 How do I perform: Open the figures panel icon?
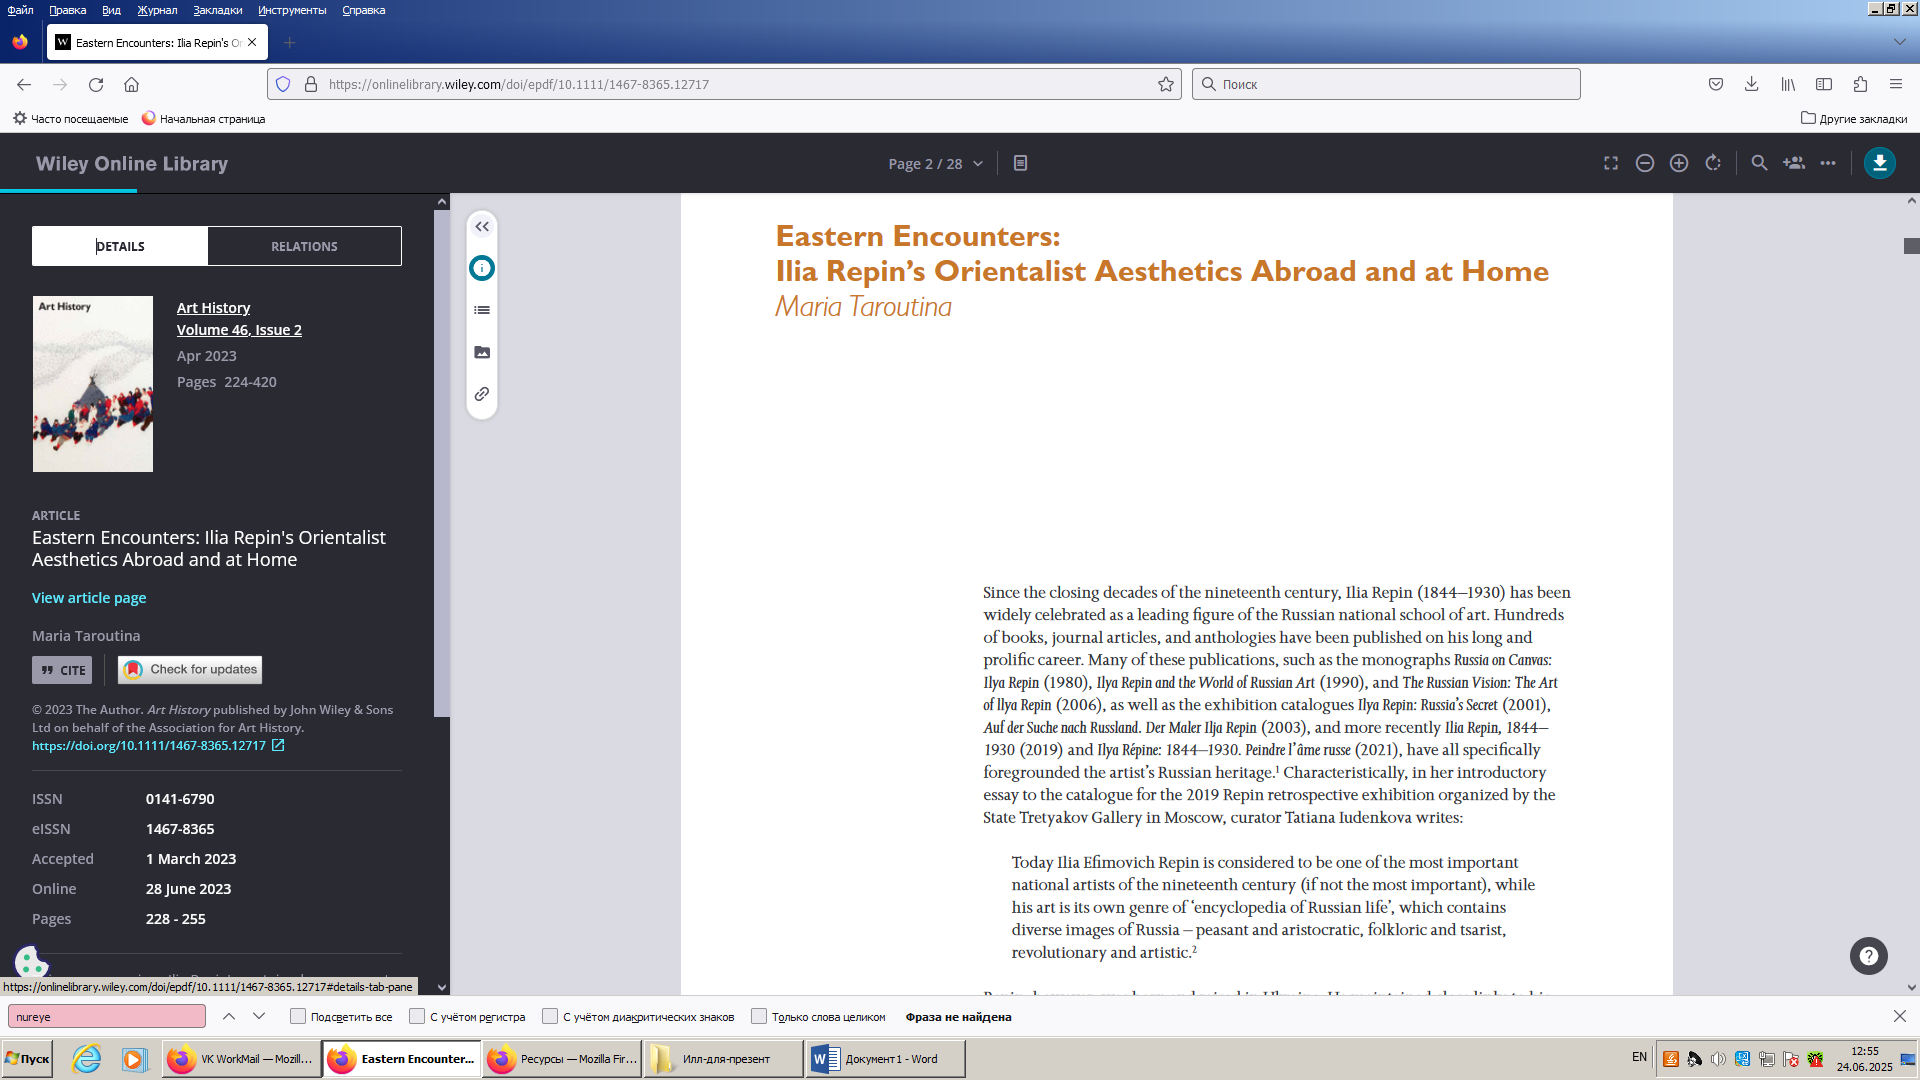[482, 352]
